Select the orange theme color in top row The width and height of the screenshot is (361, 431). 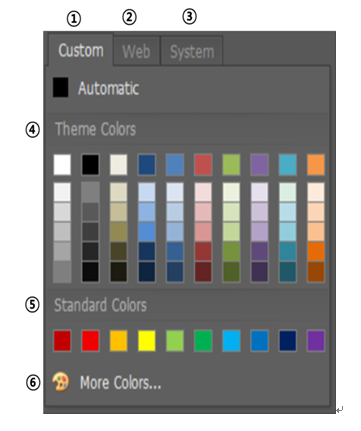(316, 164)
